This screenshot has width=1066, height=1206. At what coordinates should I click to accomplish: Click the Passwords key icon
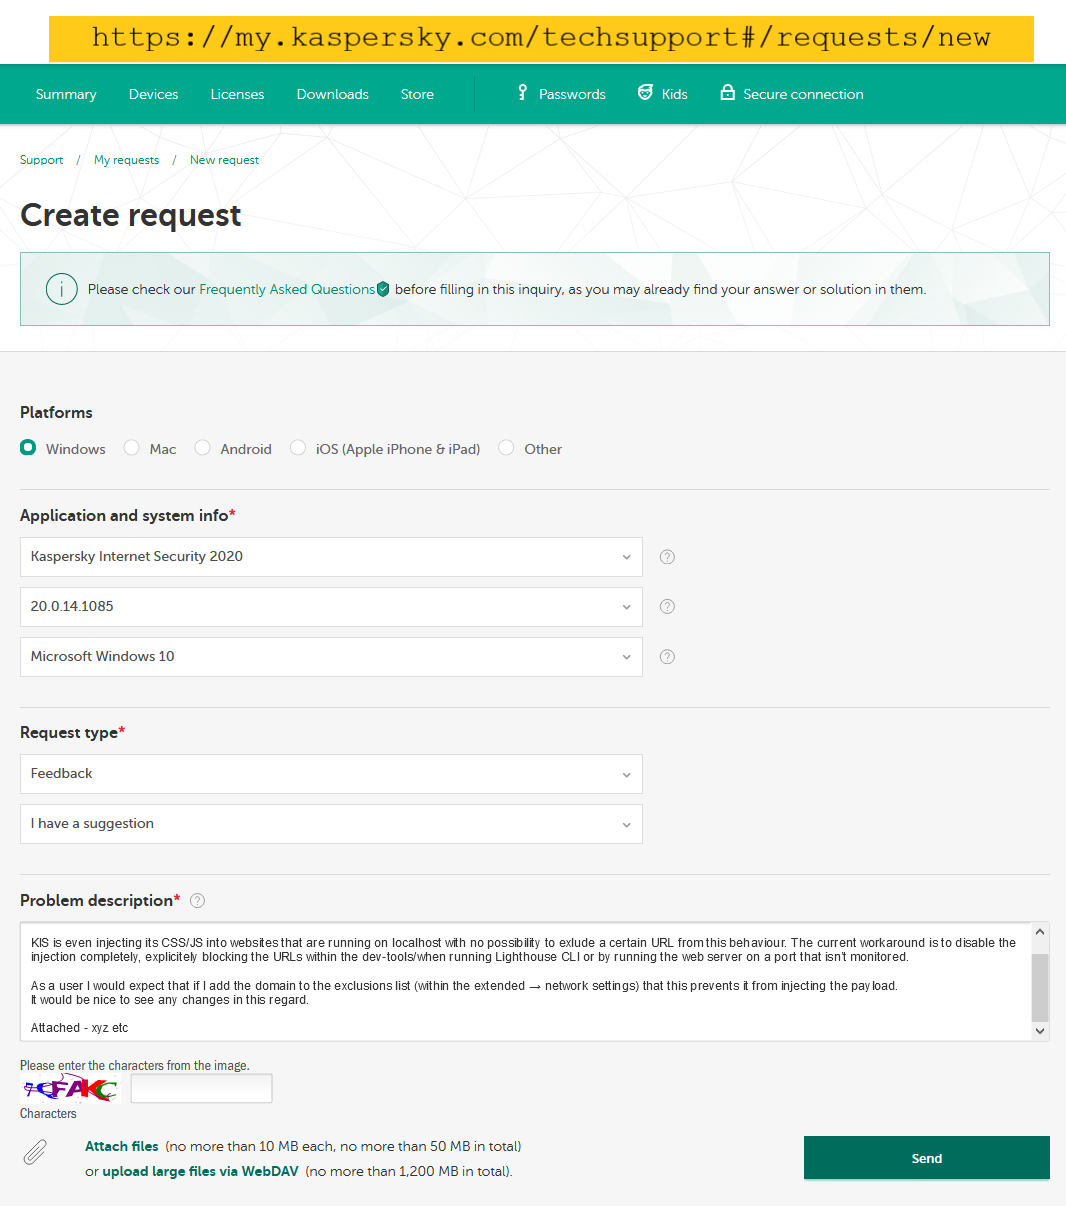522,93
